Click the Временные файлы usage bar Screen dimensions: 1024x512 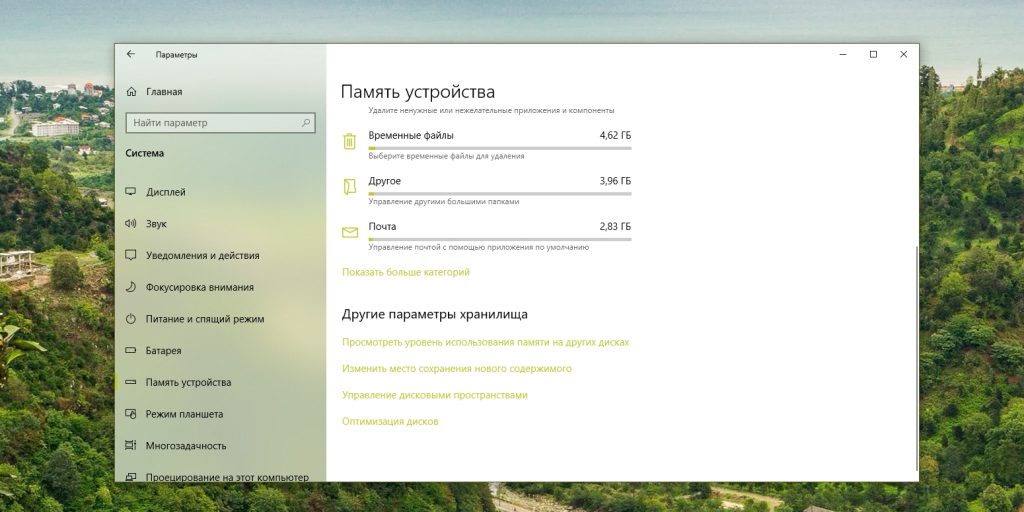tap(499, 148)
